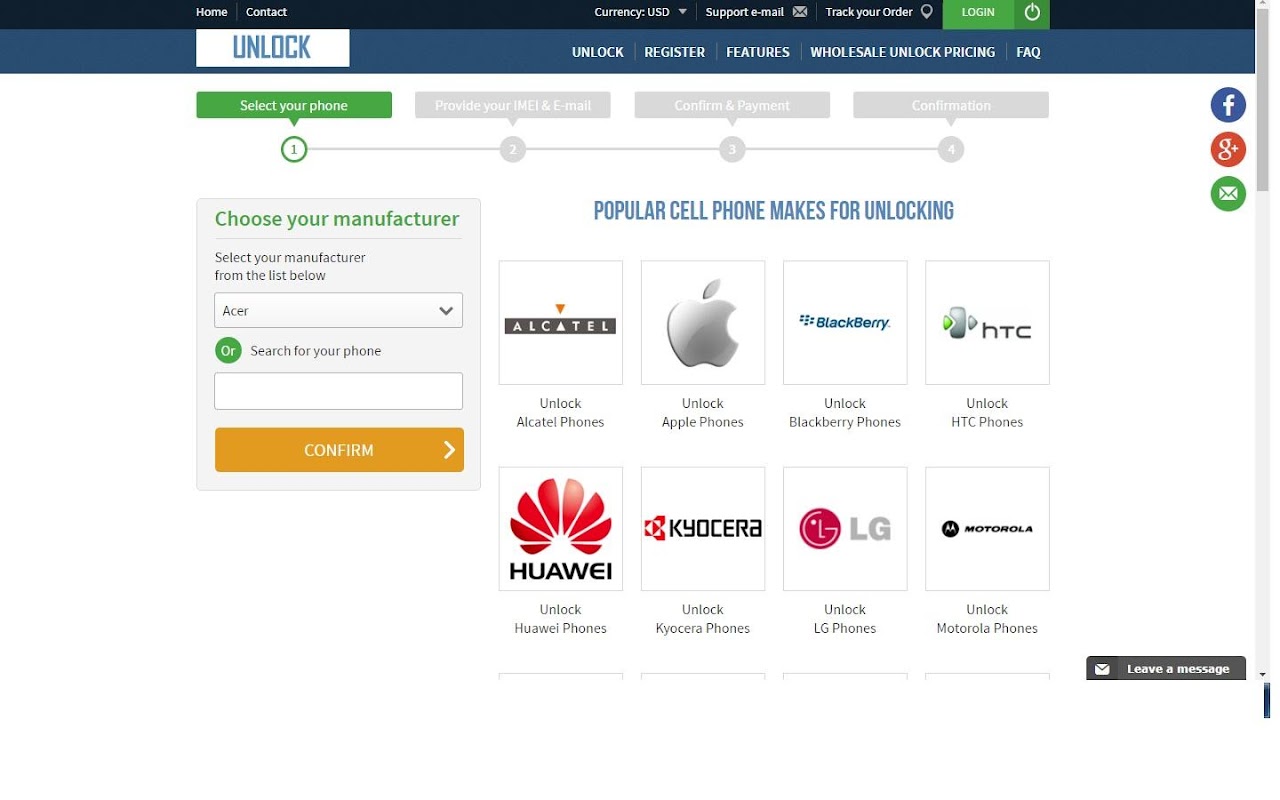The height and width of the screenshot is (800, 1280).
Task: Open the Register menu item
Action: 675,52
